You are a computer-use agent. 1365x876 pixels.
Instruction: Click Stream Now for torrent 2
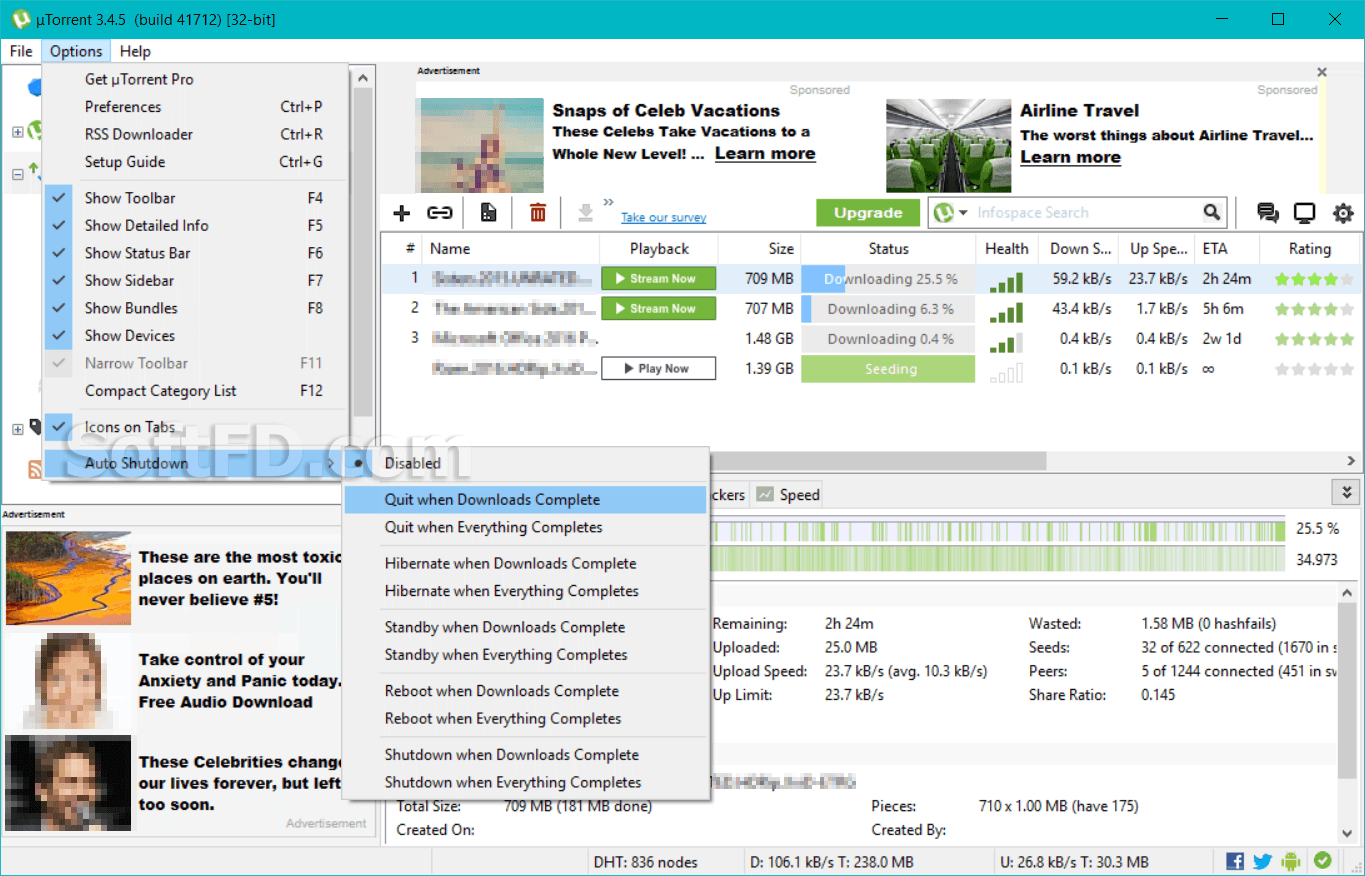(658, 308)
